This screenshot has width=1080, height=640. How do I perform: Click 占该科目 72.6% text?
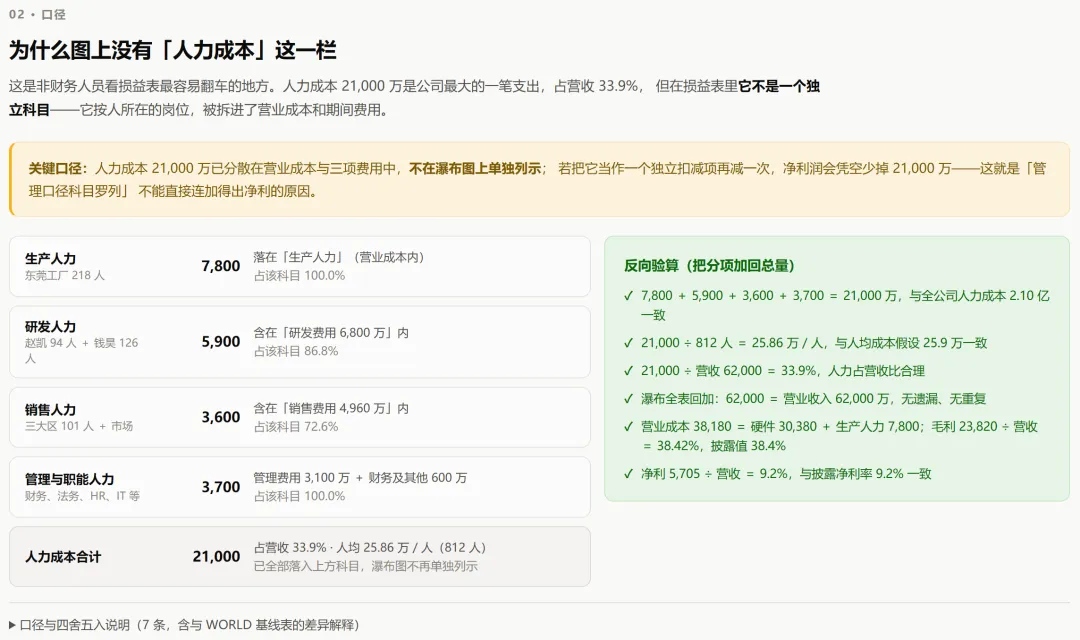(296, 427)
